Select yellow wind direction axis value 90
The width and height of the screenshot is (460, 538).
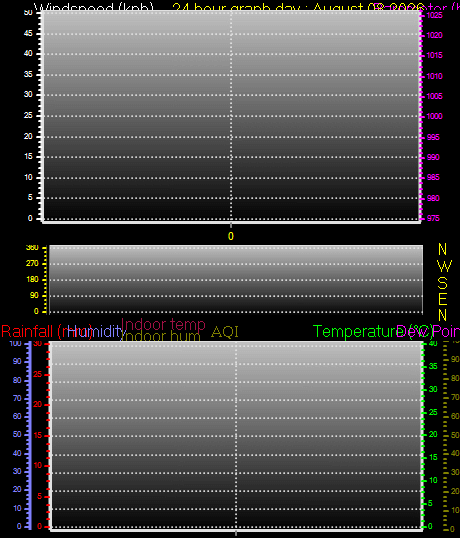click(x=34, y=295)
